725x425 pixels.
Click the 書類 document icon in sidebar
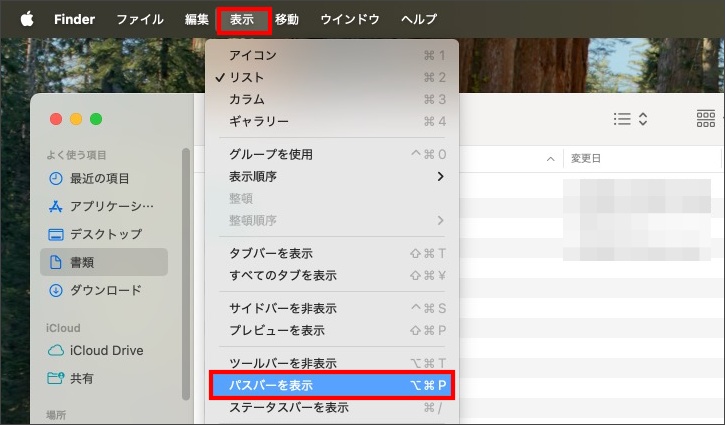click(56, 262)
